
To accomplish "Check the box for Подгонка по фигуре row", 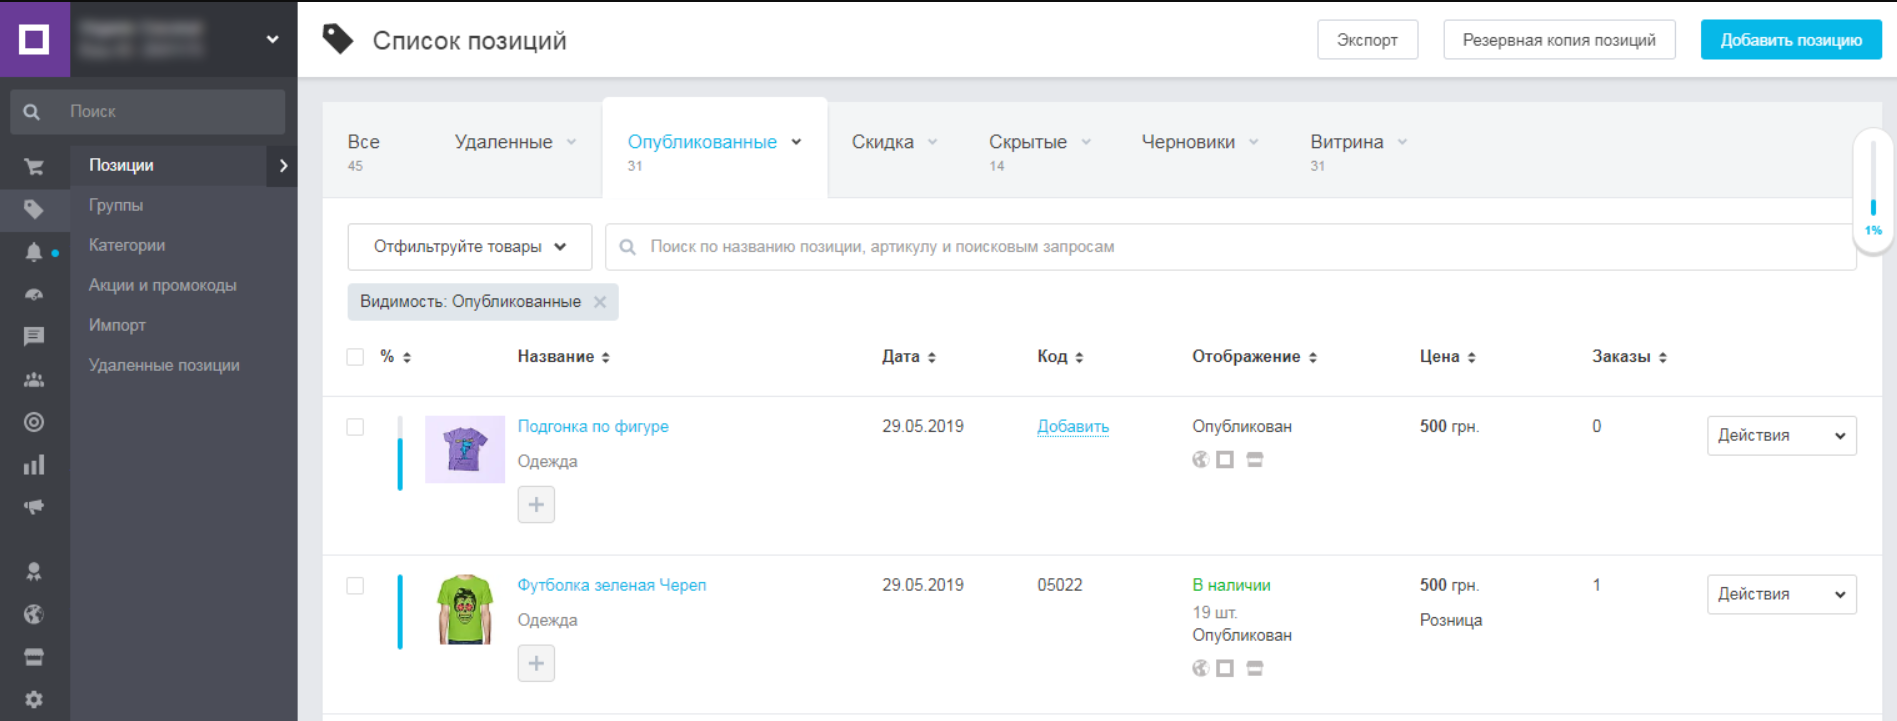I will [355, 427].
